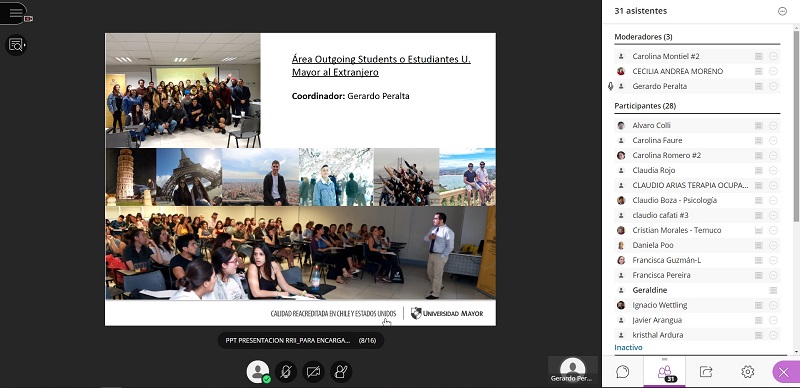Open my status and settings avatar
The image size is (800, 388).
tap(258, 372)
